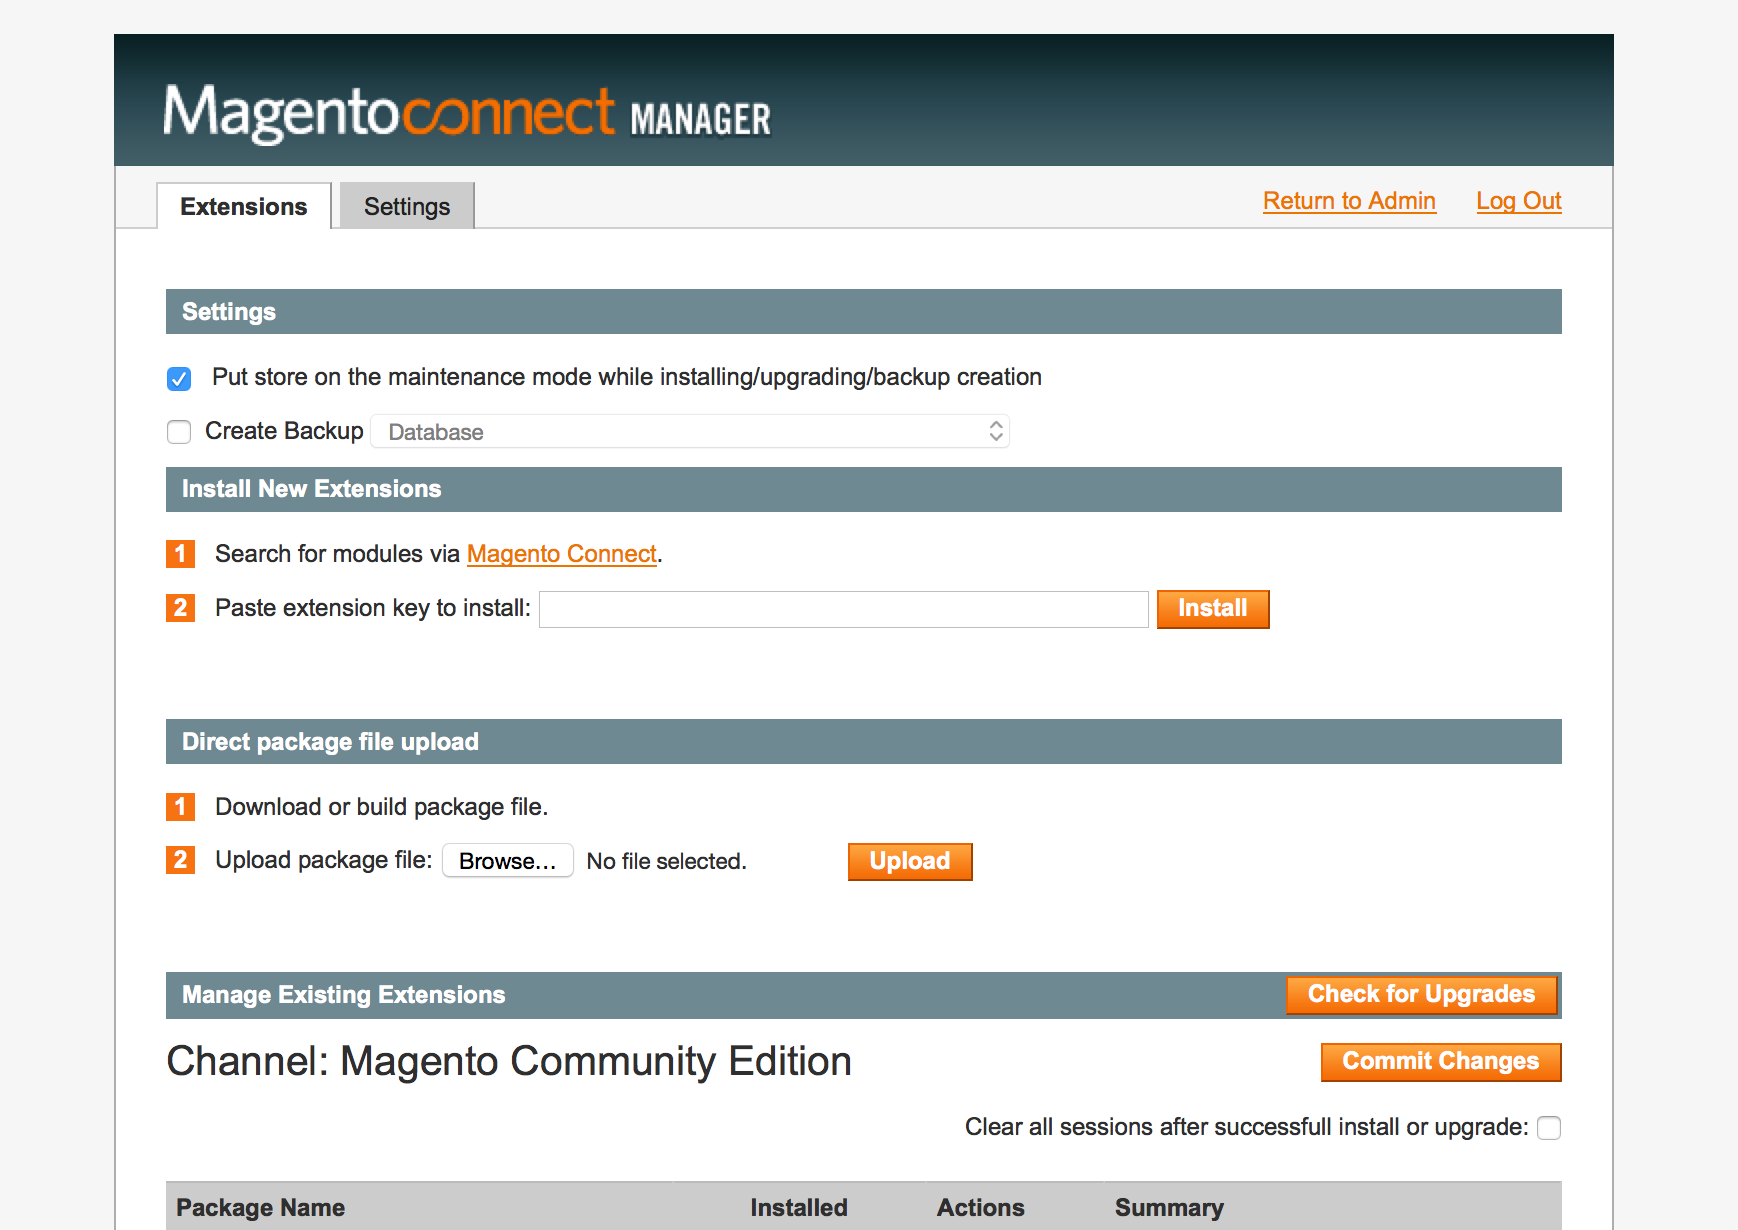Click the Upload button

coord(910,862)
